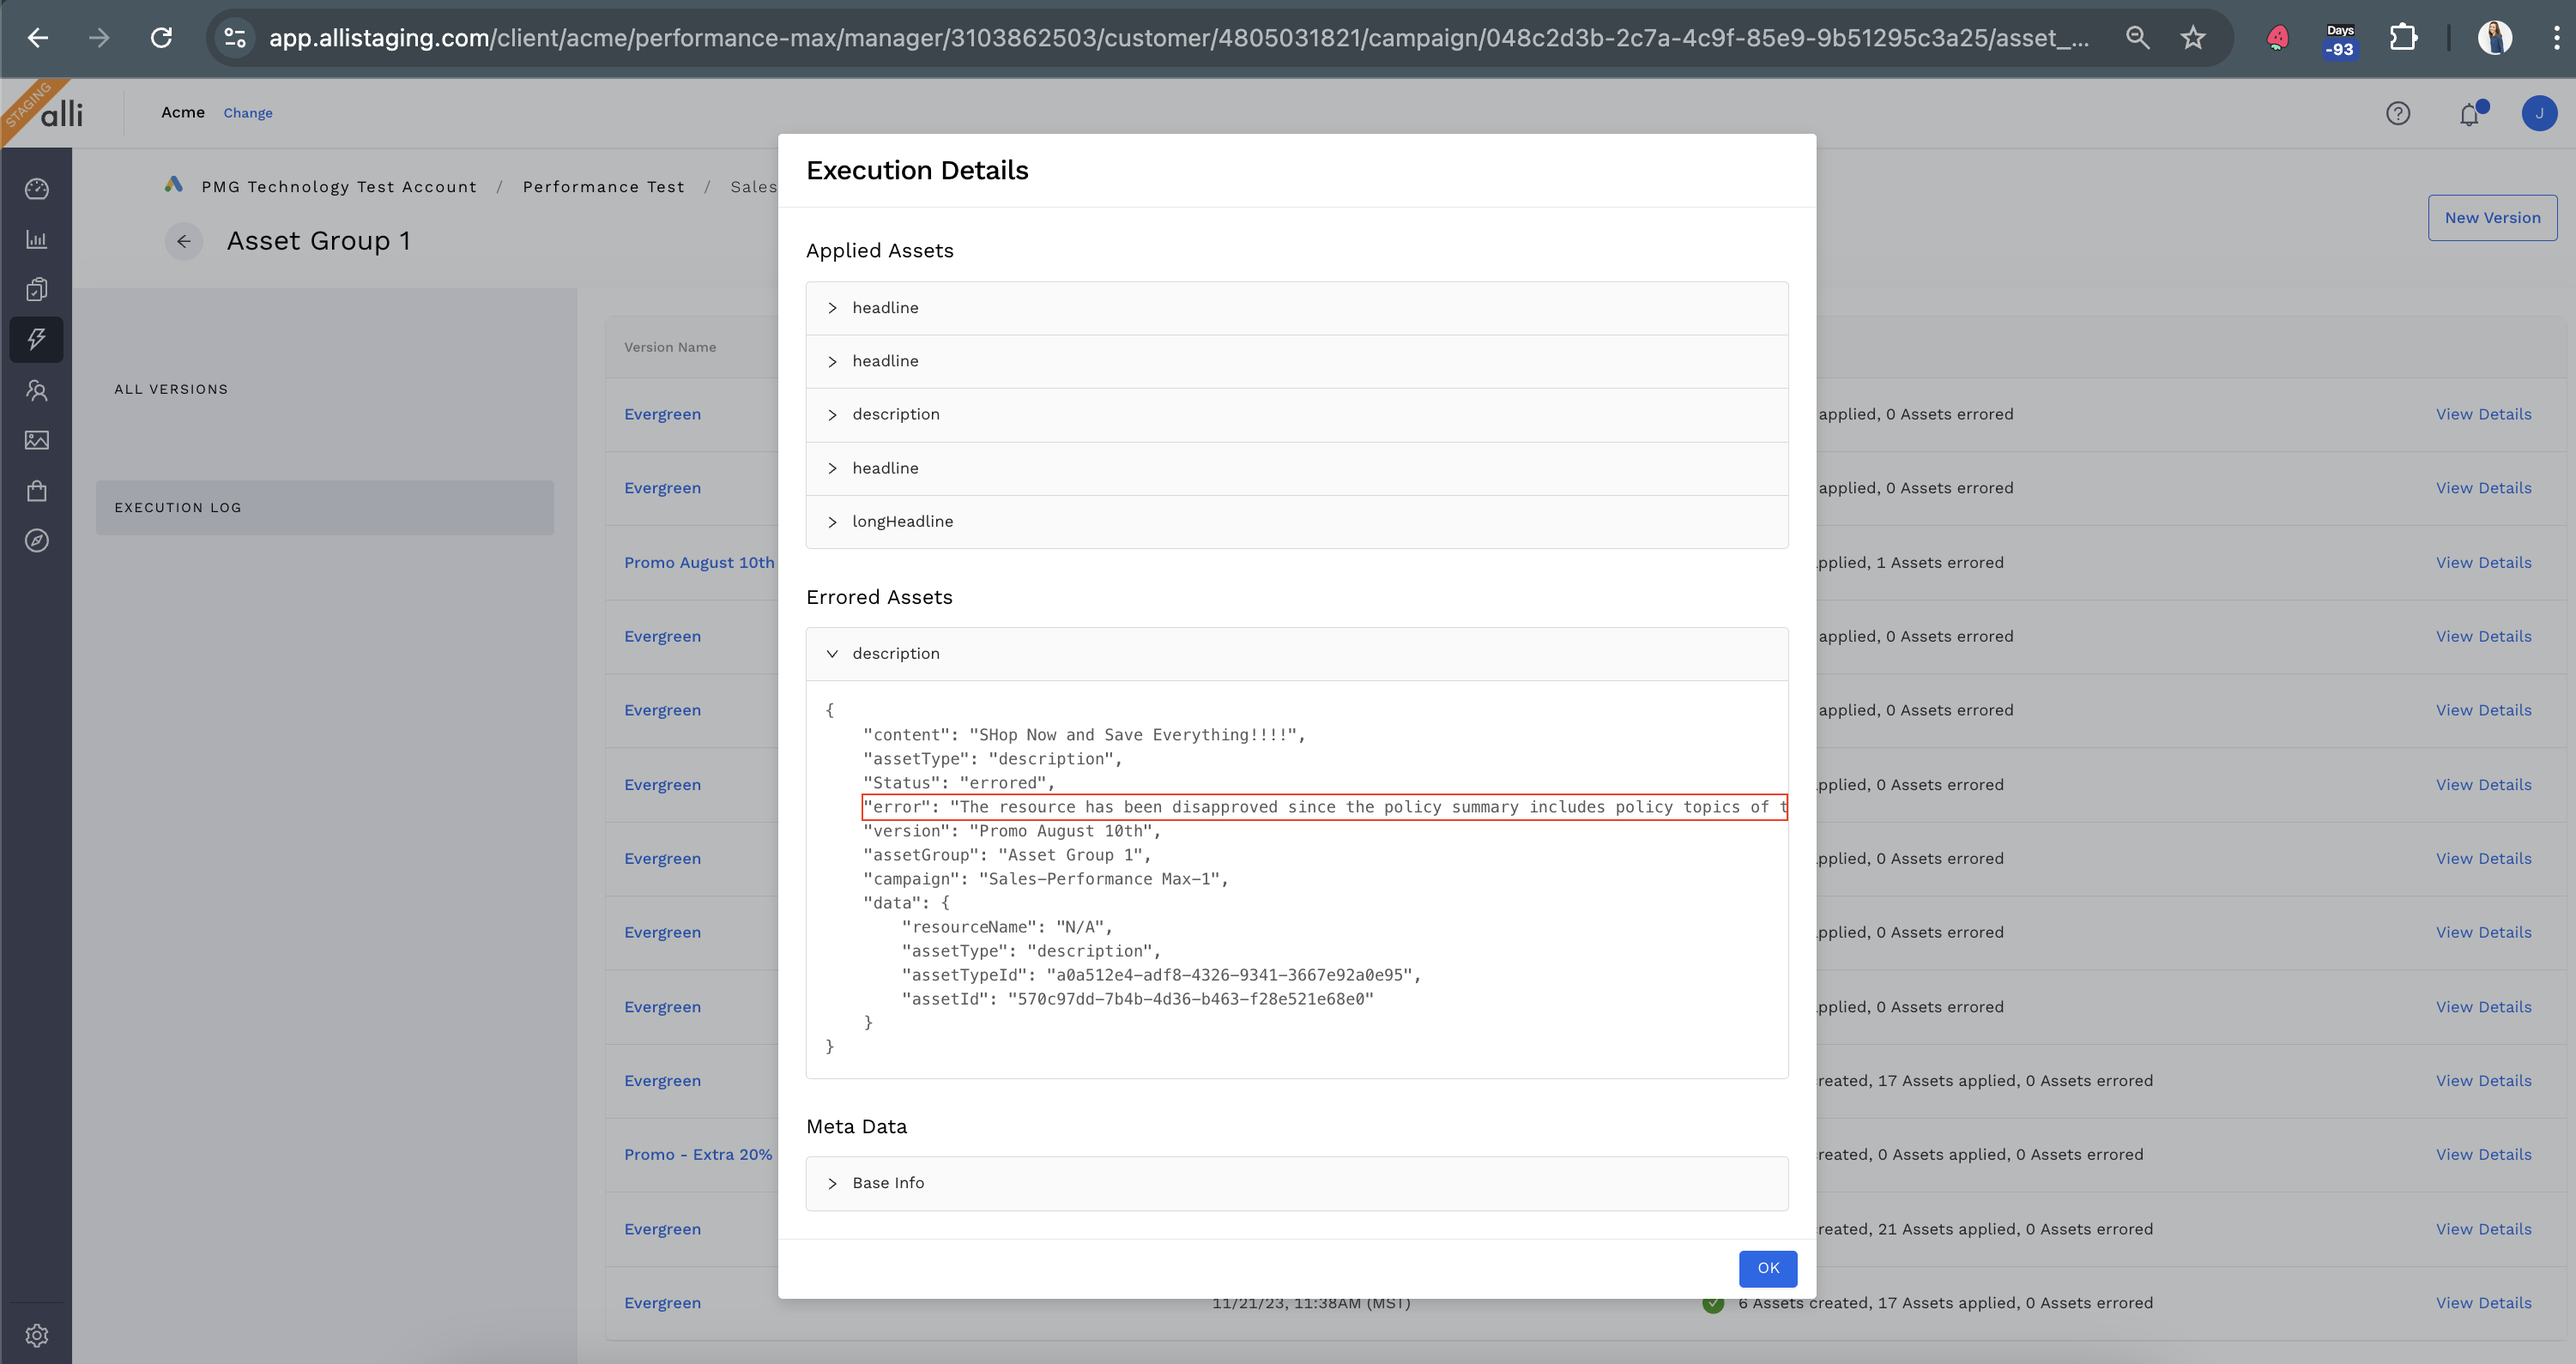Screen dimensions: 2576x1364
Task: Switch to All Versions tab
Action: click(x=171, y=389)
